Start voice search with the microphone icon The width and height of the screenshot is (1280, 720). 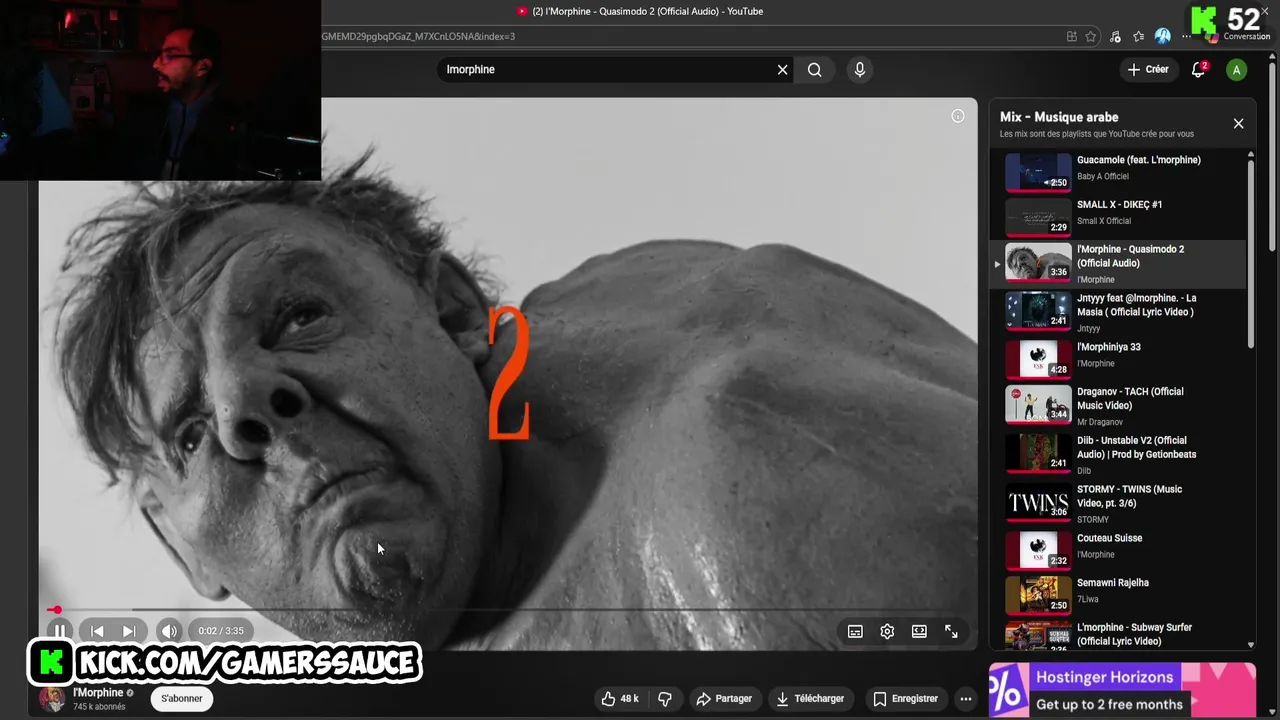[859, 69]
